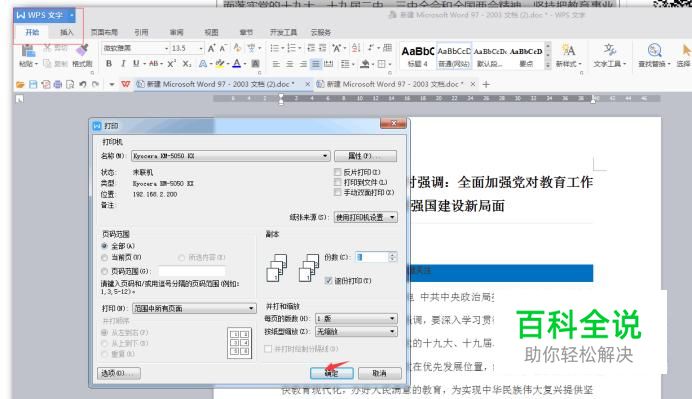The height and width of the screenshot is (399, 692).
Task: Switch to the 开始 ribbon tab
Action: pyautogui.click(x=32, y=32)
